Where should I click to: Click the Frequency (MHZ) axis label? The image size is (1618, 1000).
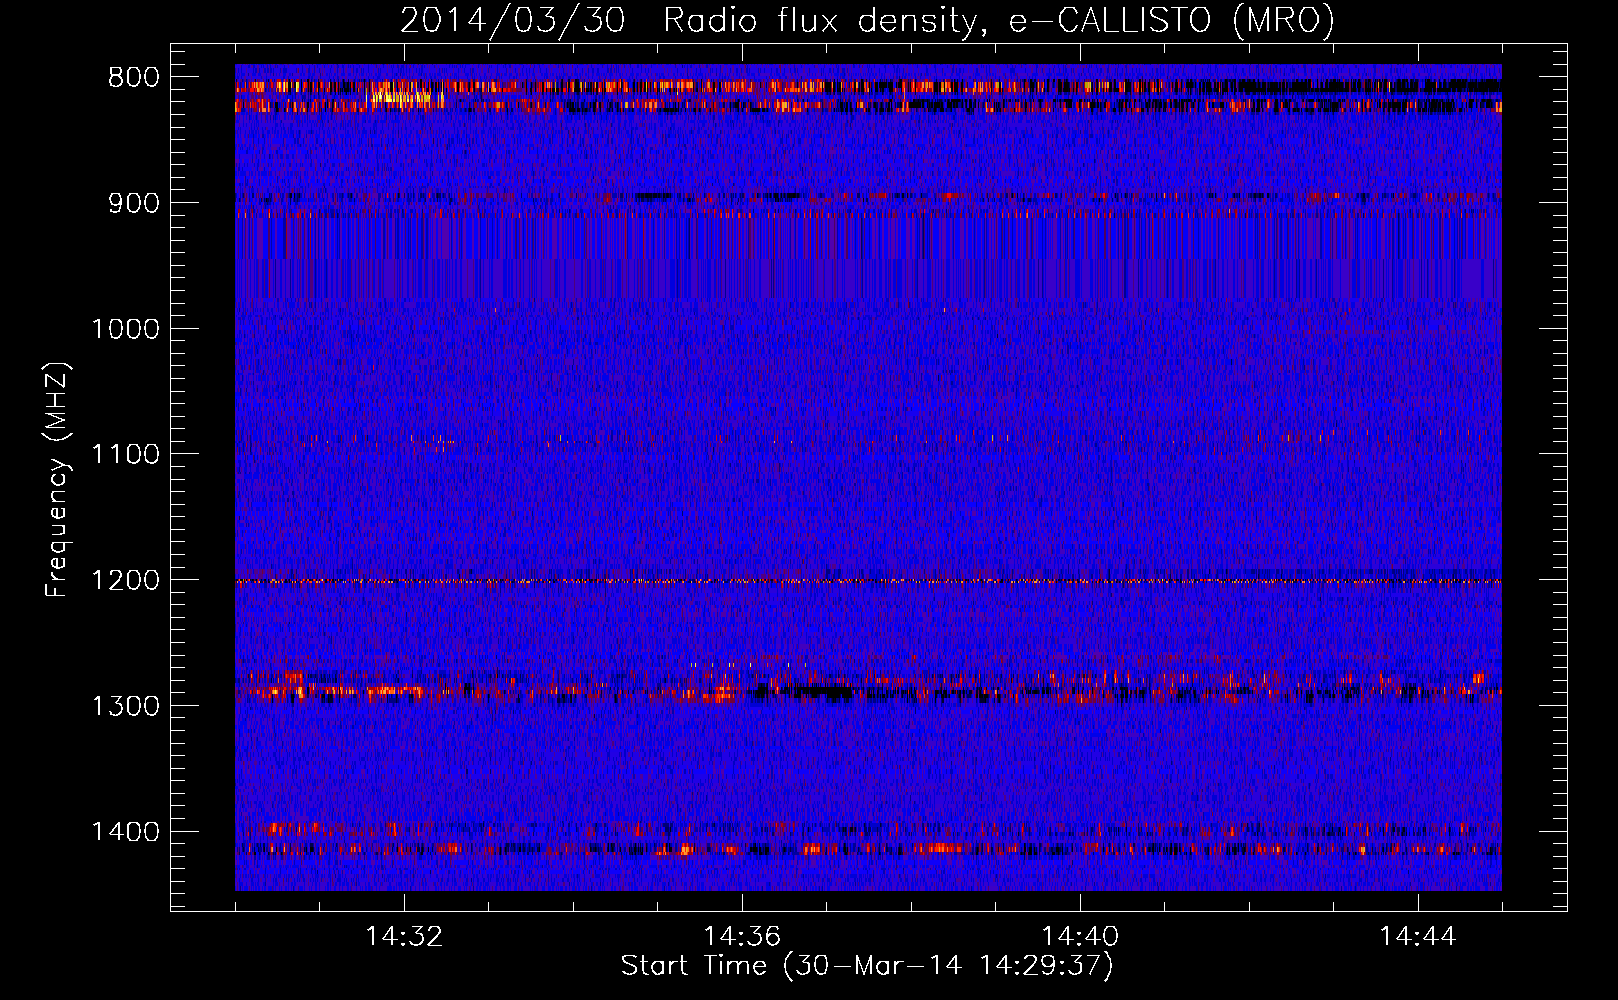(58, 480)
